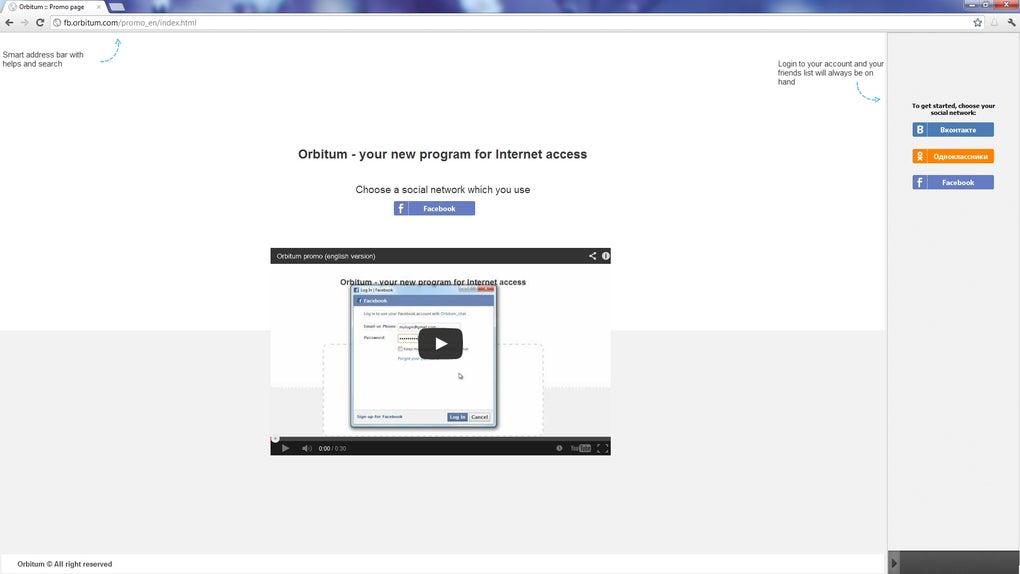The height and width of the screenshot is (574, 1020).
Task: Mute the video with the speaker icon
Action: 306,448
